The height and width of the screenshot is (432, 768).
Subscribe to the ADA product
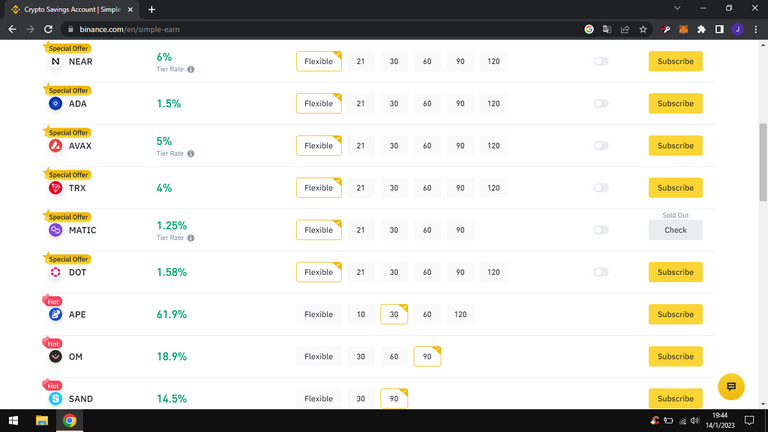coord(675,104)
